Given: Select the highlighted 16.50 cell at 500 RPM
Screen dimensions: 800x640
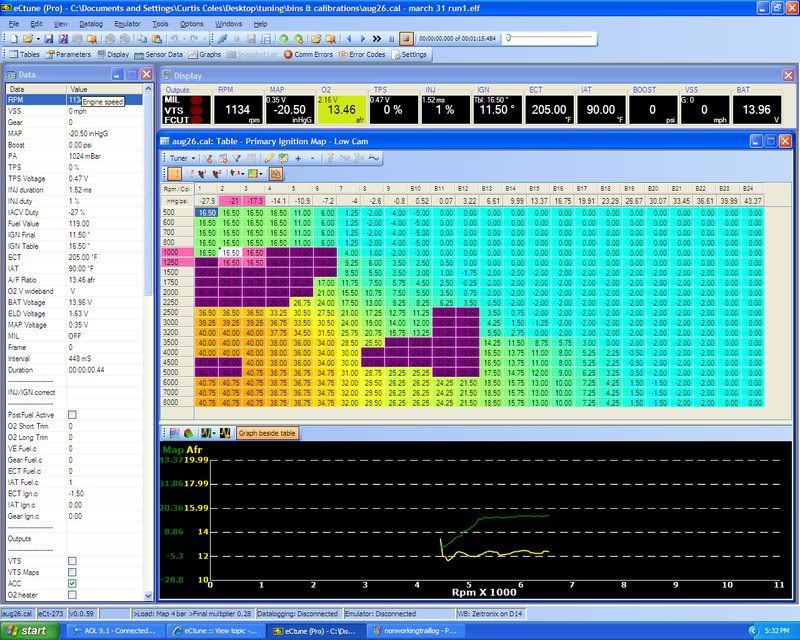Looking at the screenshot, I should click(x=207, y=213).
